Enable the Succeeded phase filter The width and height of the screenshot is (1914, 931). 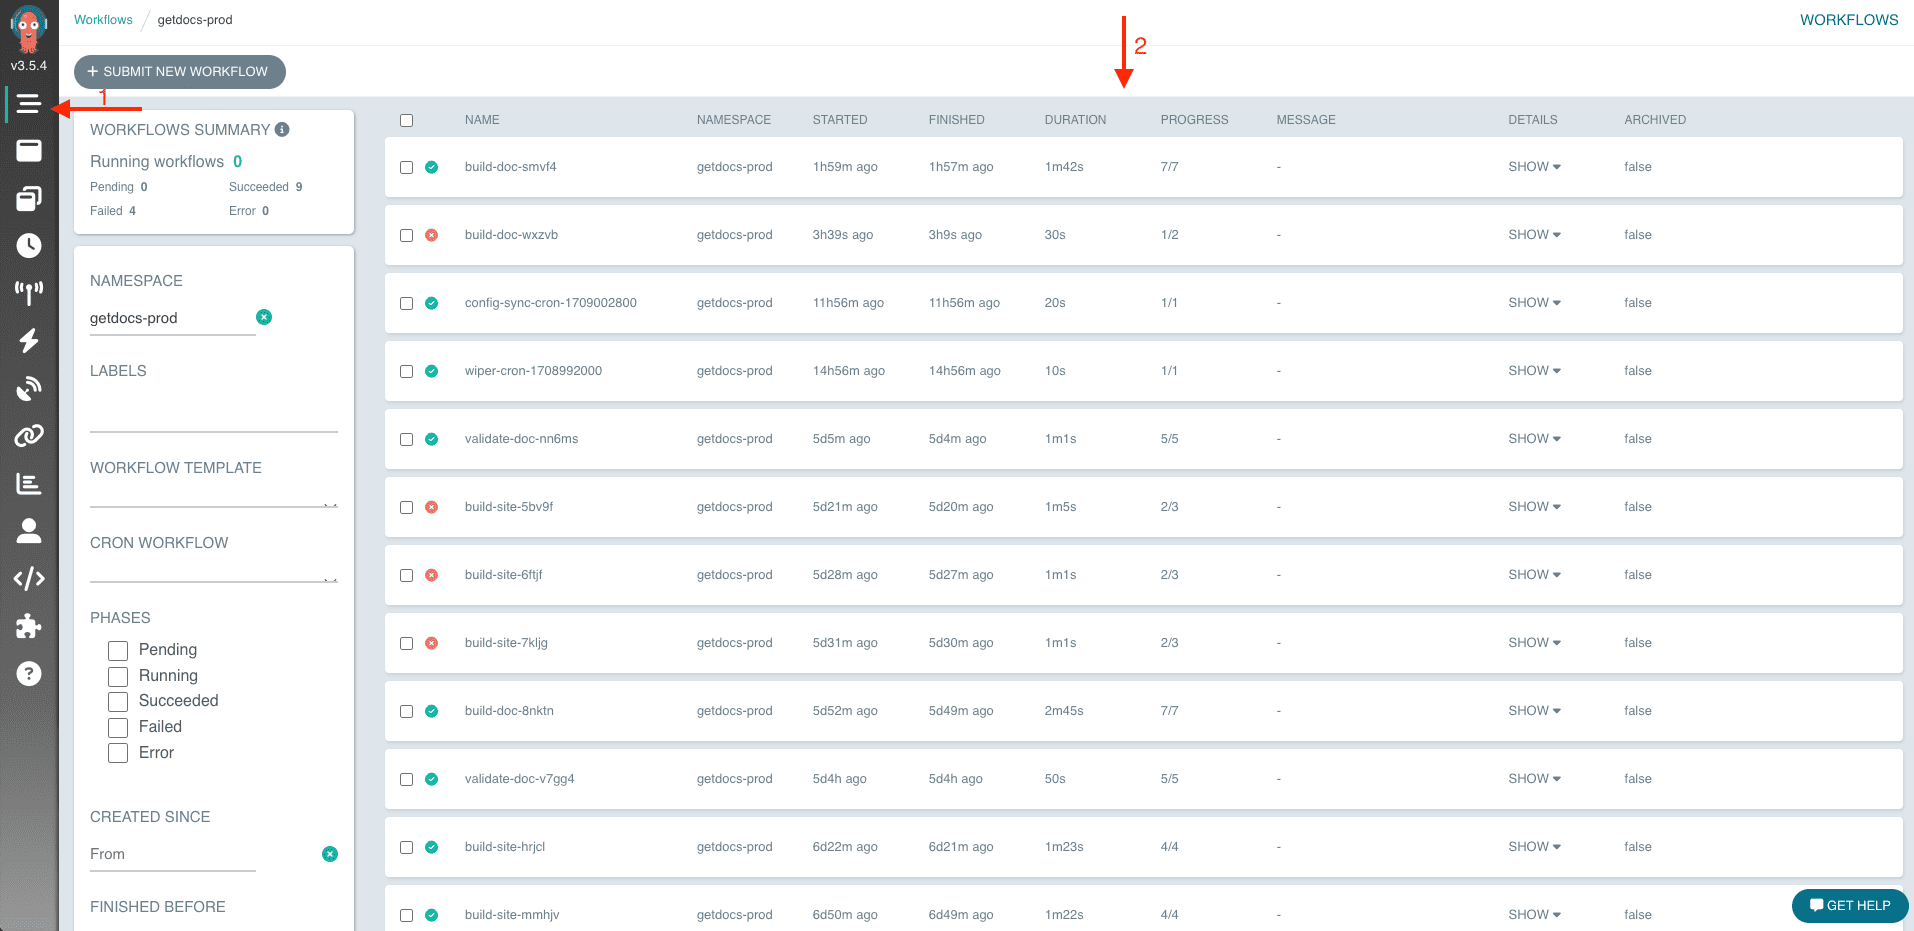click(117, 701)
